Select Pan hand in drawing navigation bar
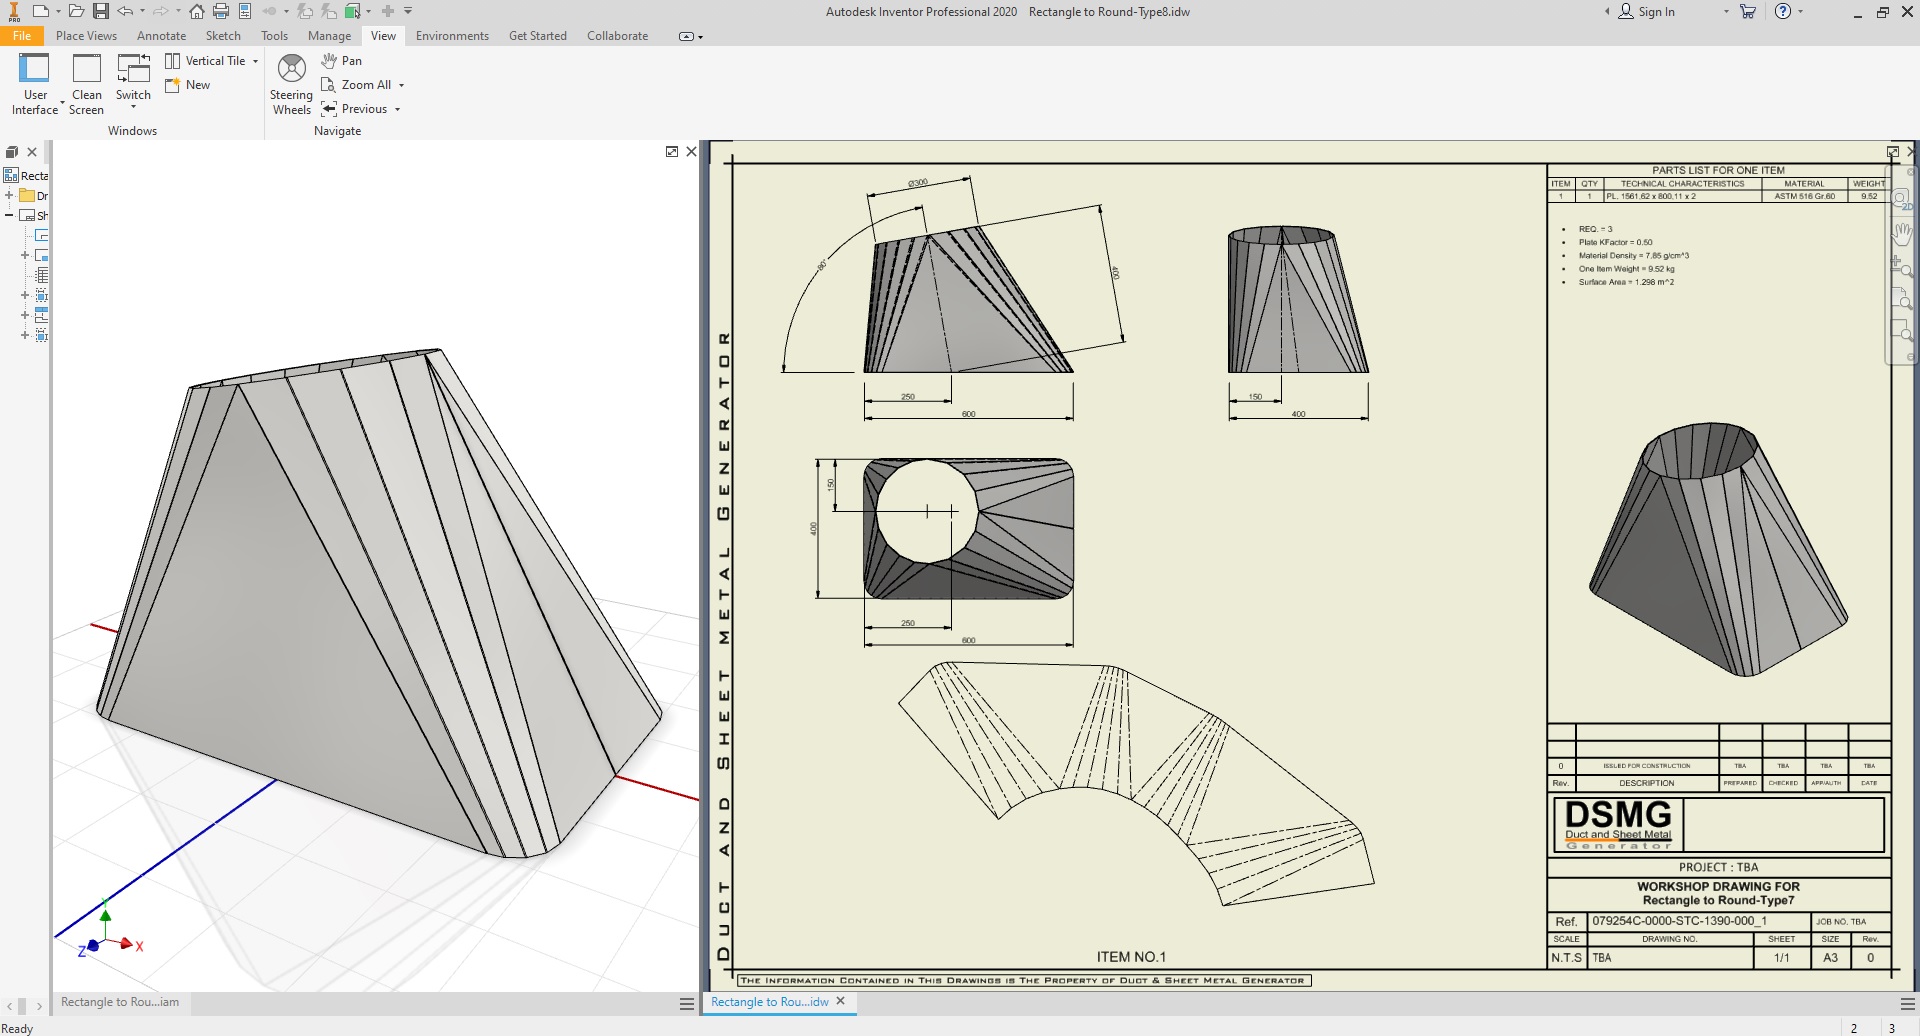Screen dimensions: 1920x1036 click(x=1901, y=233)
